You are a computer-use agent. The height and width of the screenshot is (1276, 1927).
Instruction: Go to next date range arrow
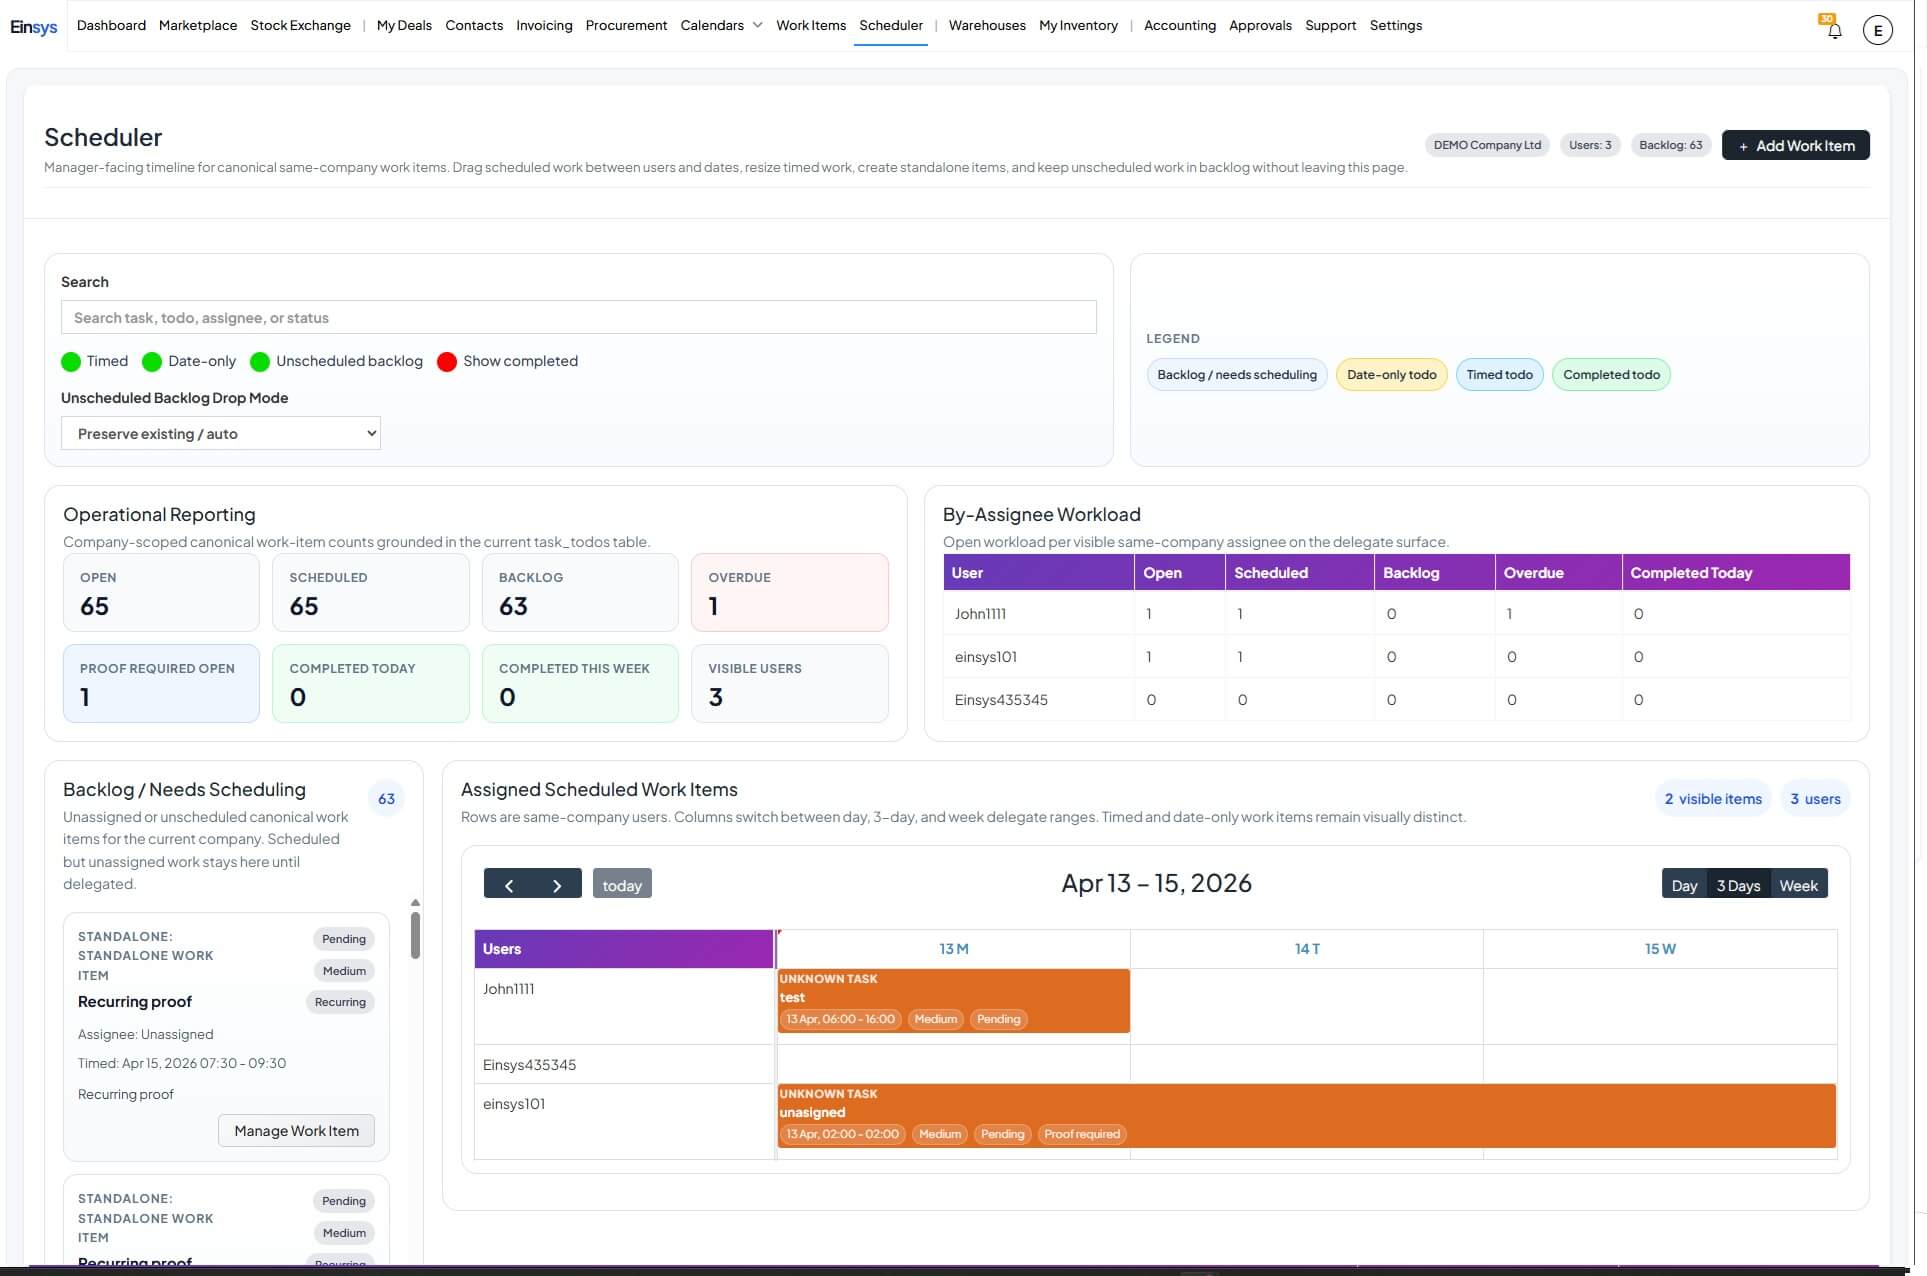(557, 885)
